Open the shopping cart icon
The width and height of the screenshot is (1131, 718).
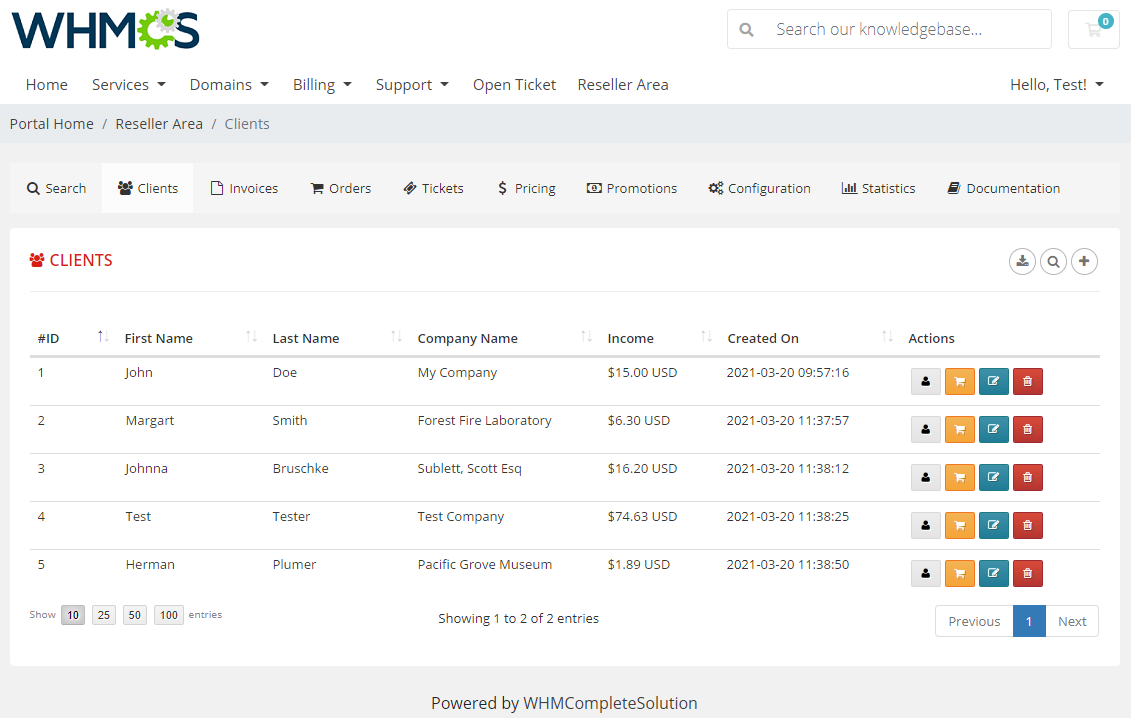[1093, 30]
